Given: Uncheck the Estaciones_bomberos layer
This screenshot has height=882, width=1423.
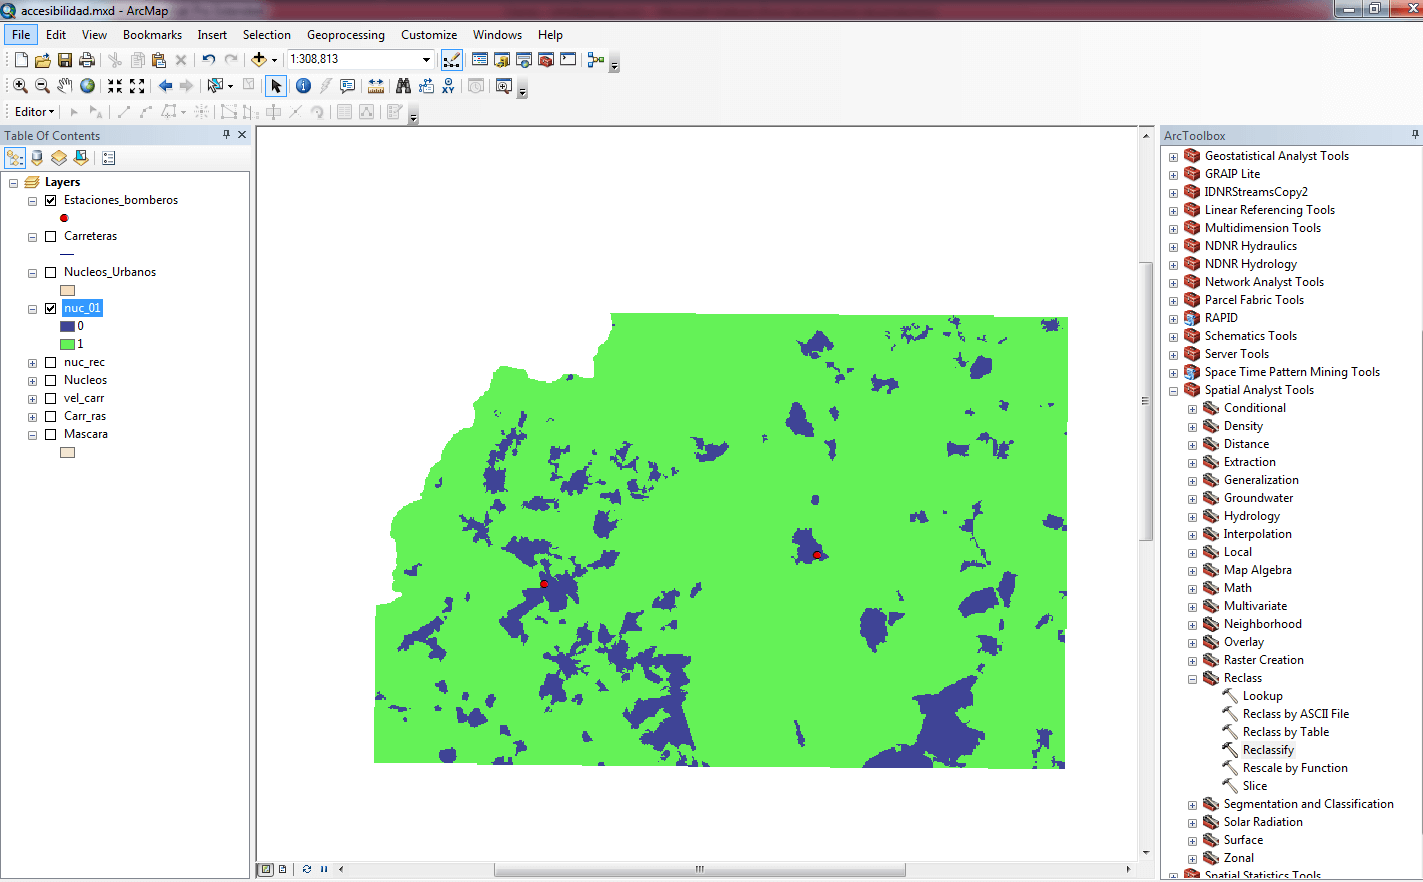Looking at the screenshot, I should coord(51,200).
